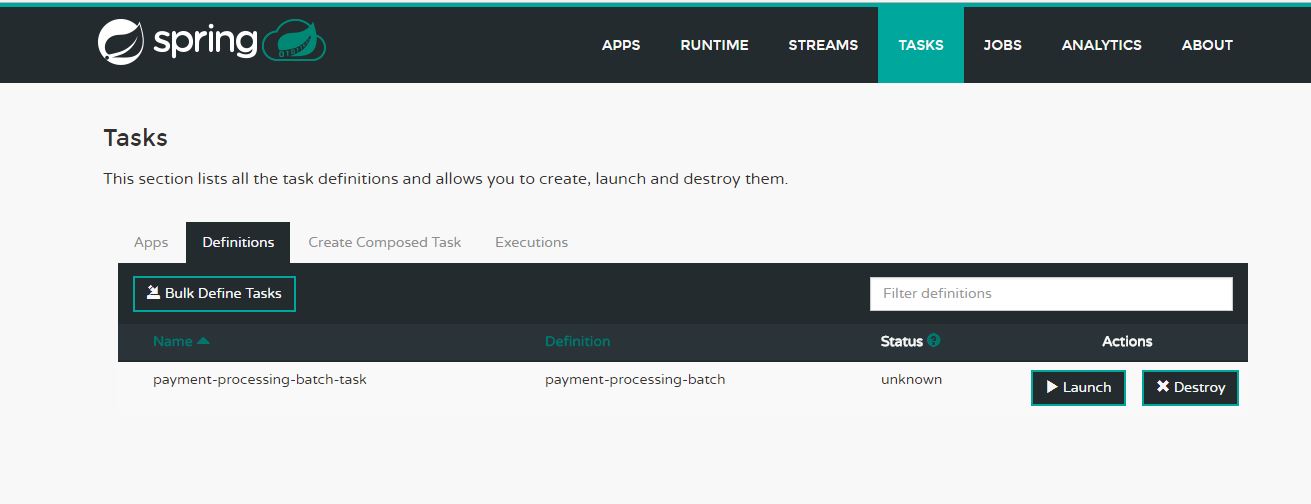This screenshot has width=1311, height=504.
Task: Open the Create Composed Task tab
Action: pyautogui.click(x=385, y=242)
